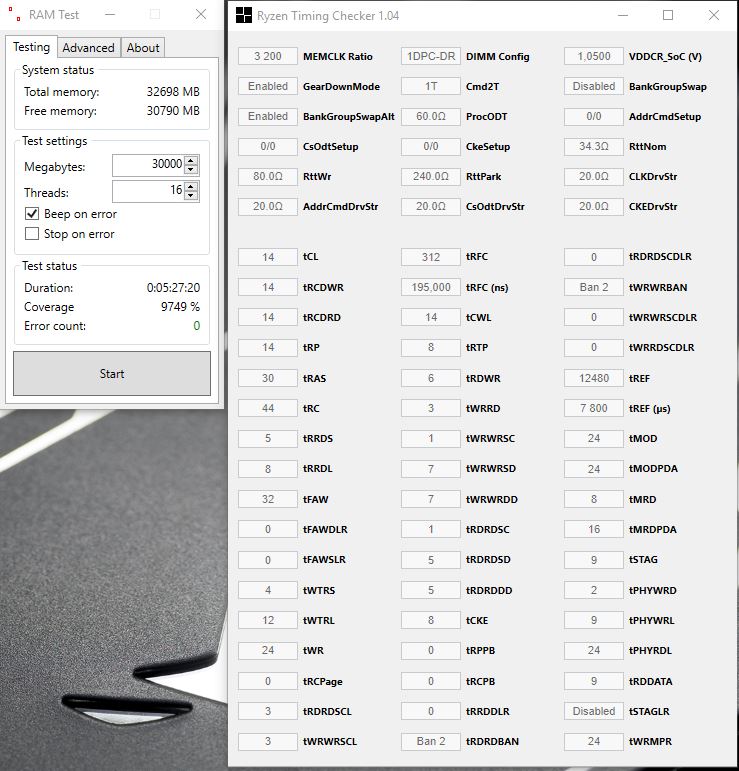739x771 pixels.
Task: Click the Cmd2T value 1T
Action: (431, 87)
